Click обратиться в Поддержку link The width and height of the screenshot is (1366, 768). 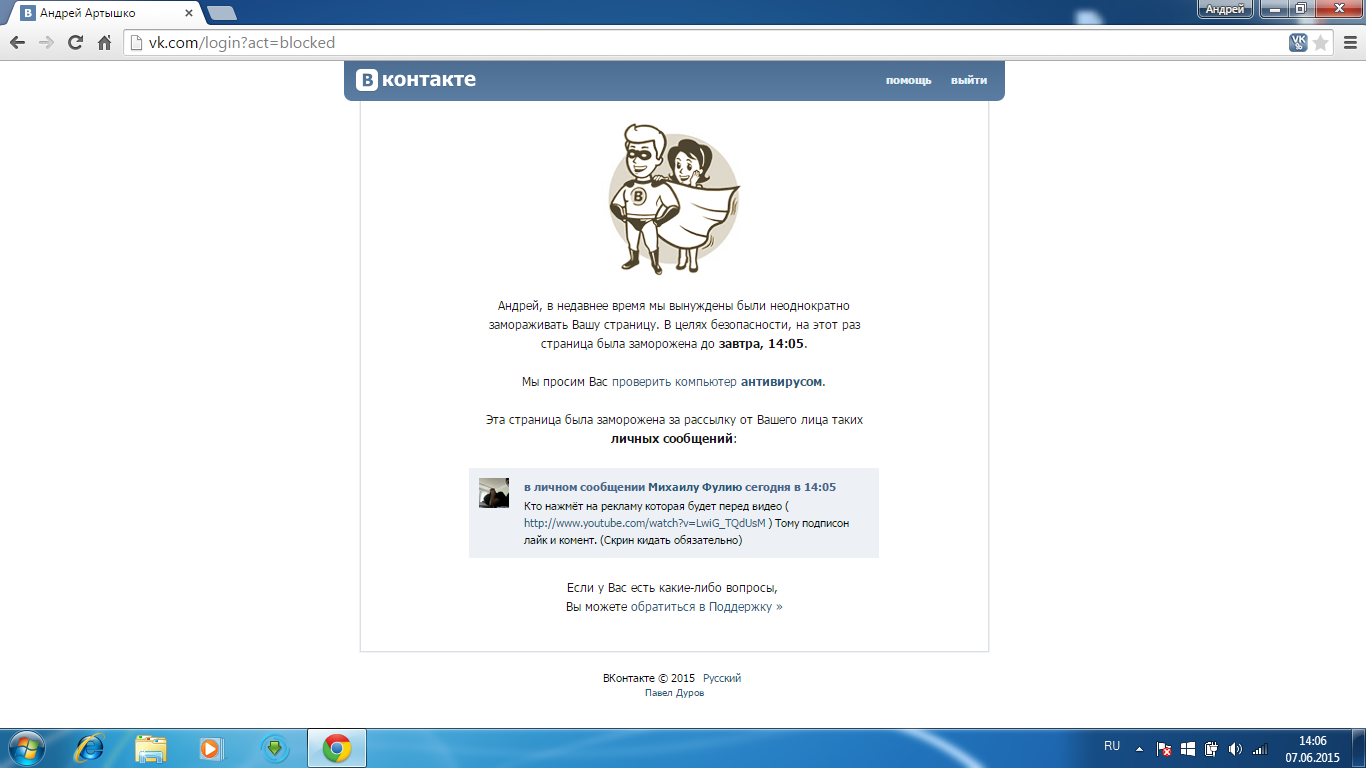pos(706,607)
